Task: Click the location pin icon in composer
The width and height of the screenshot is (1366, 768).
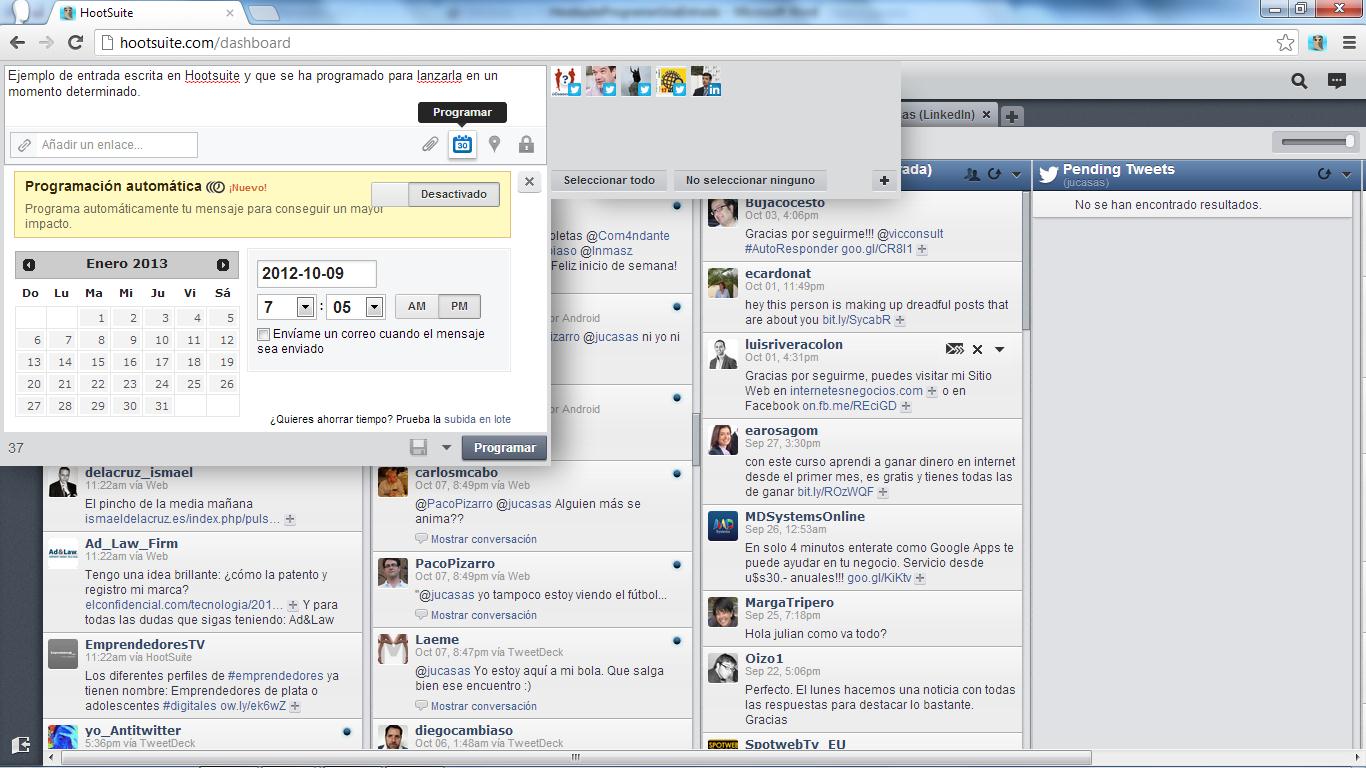Action: [x=494, y=145]
